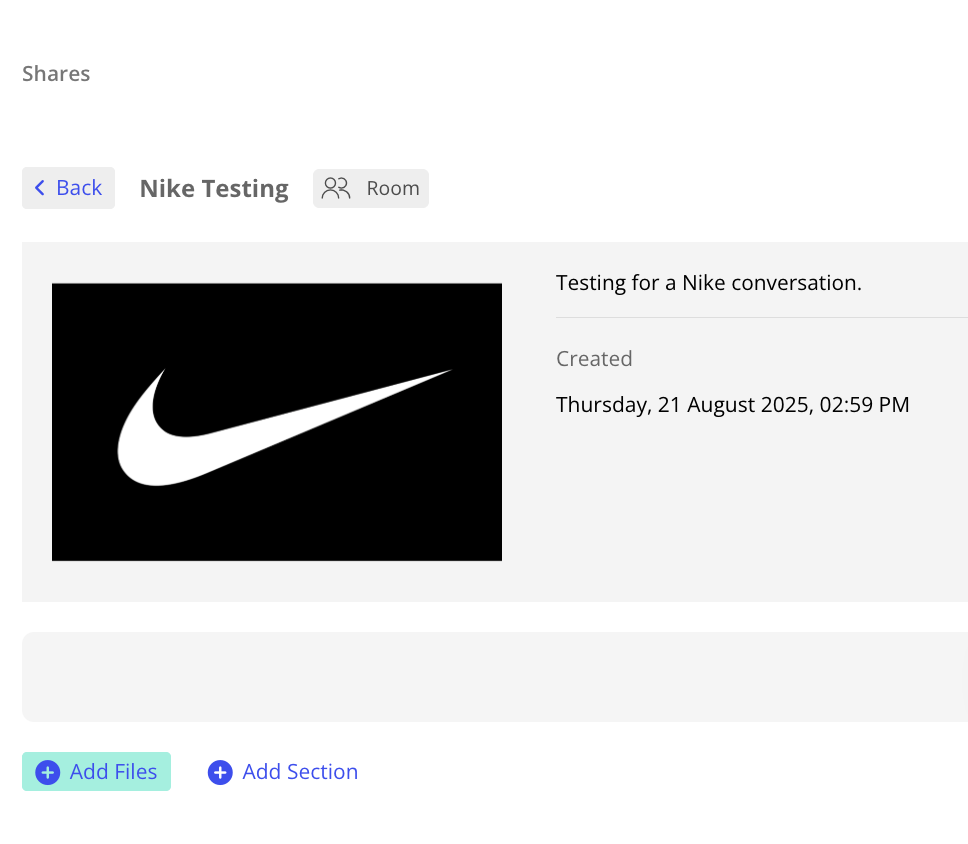
Task: Click the Created label
Action: click(594, 358)
